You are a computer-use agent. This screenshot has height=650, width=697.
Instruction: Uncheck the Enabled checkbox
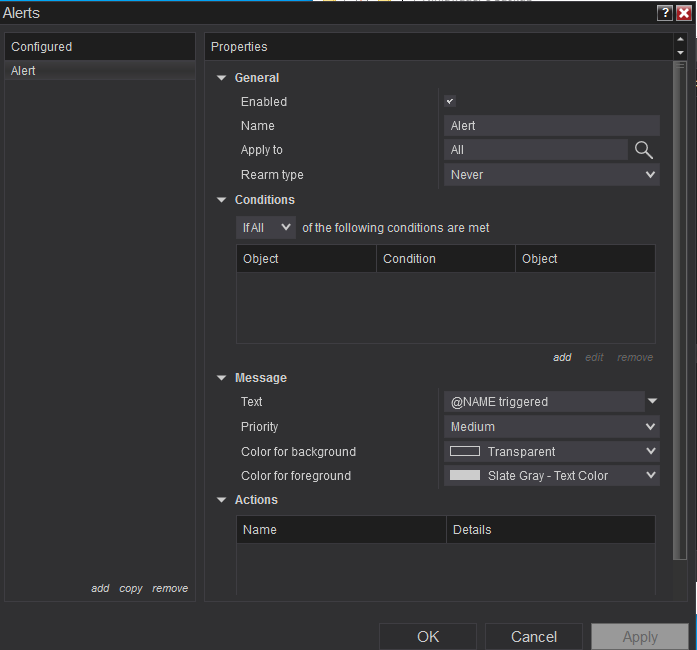(x=450, y=101)
